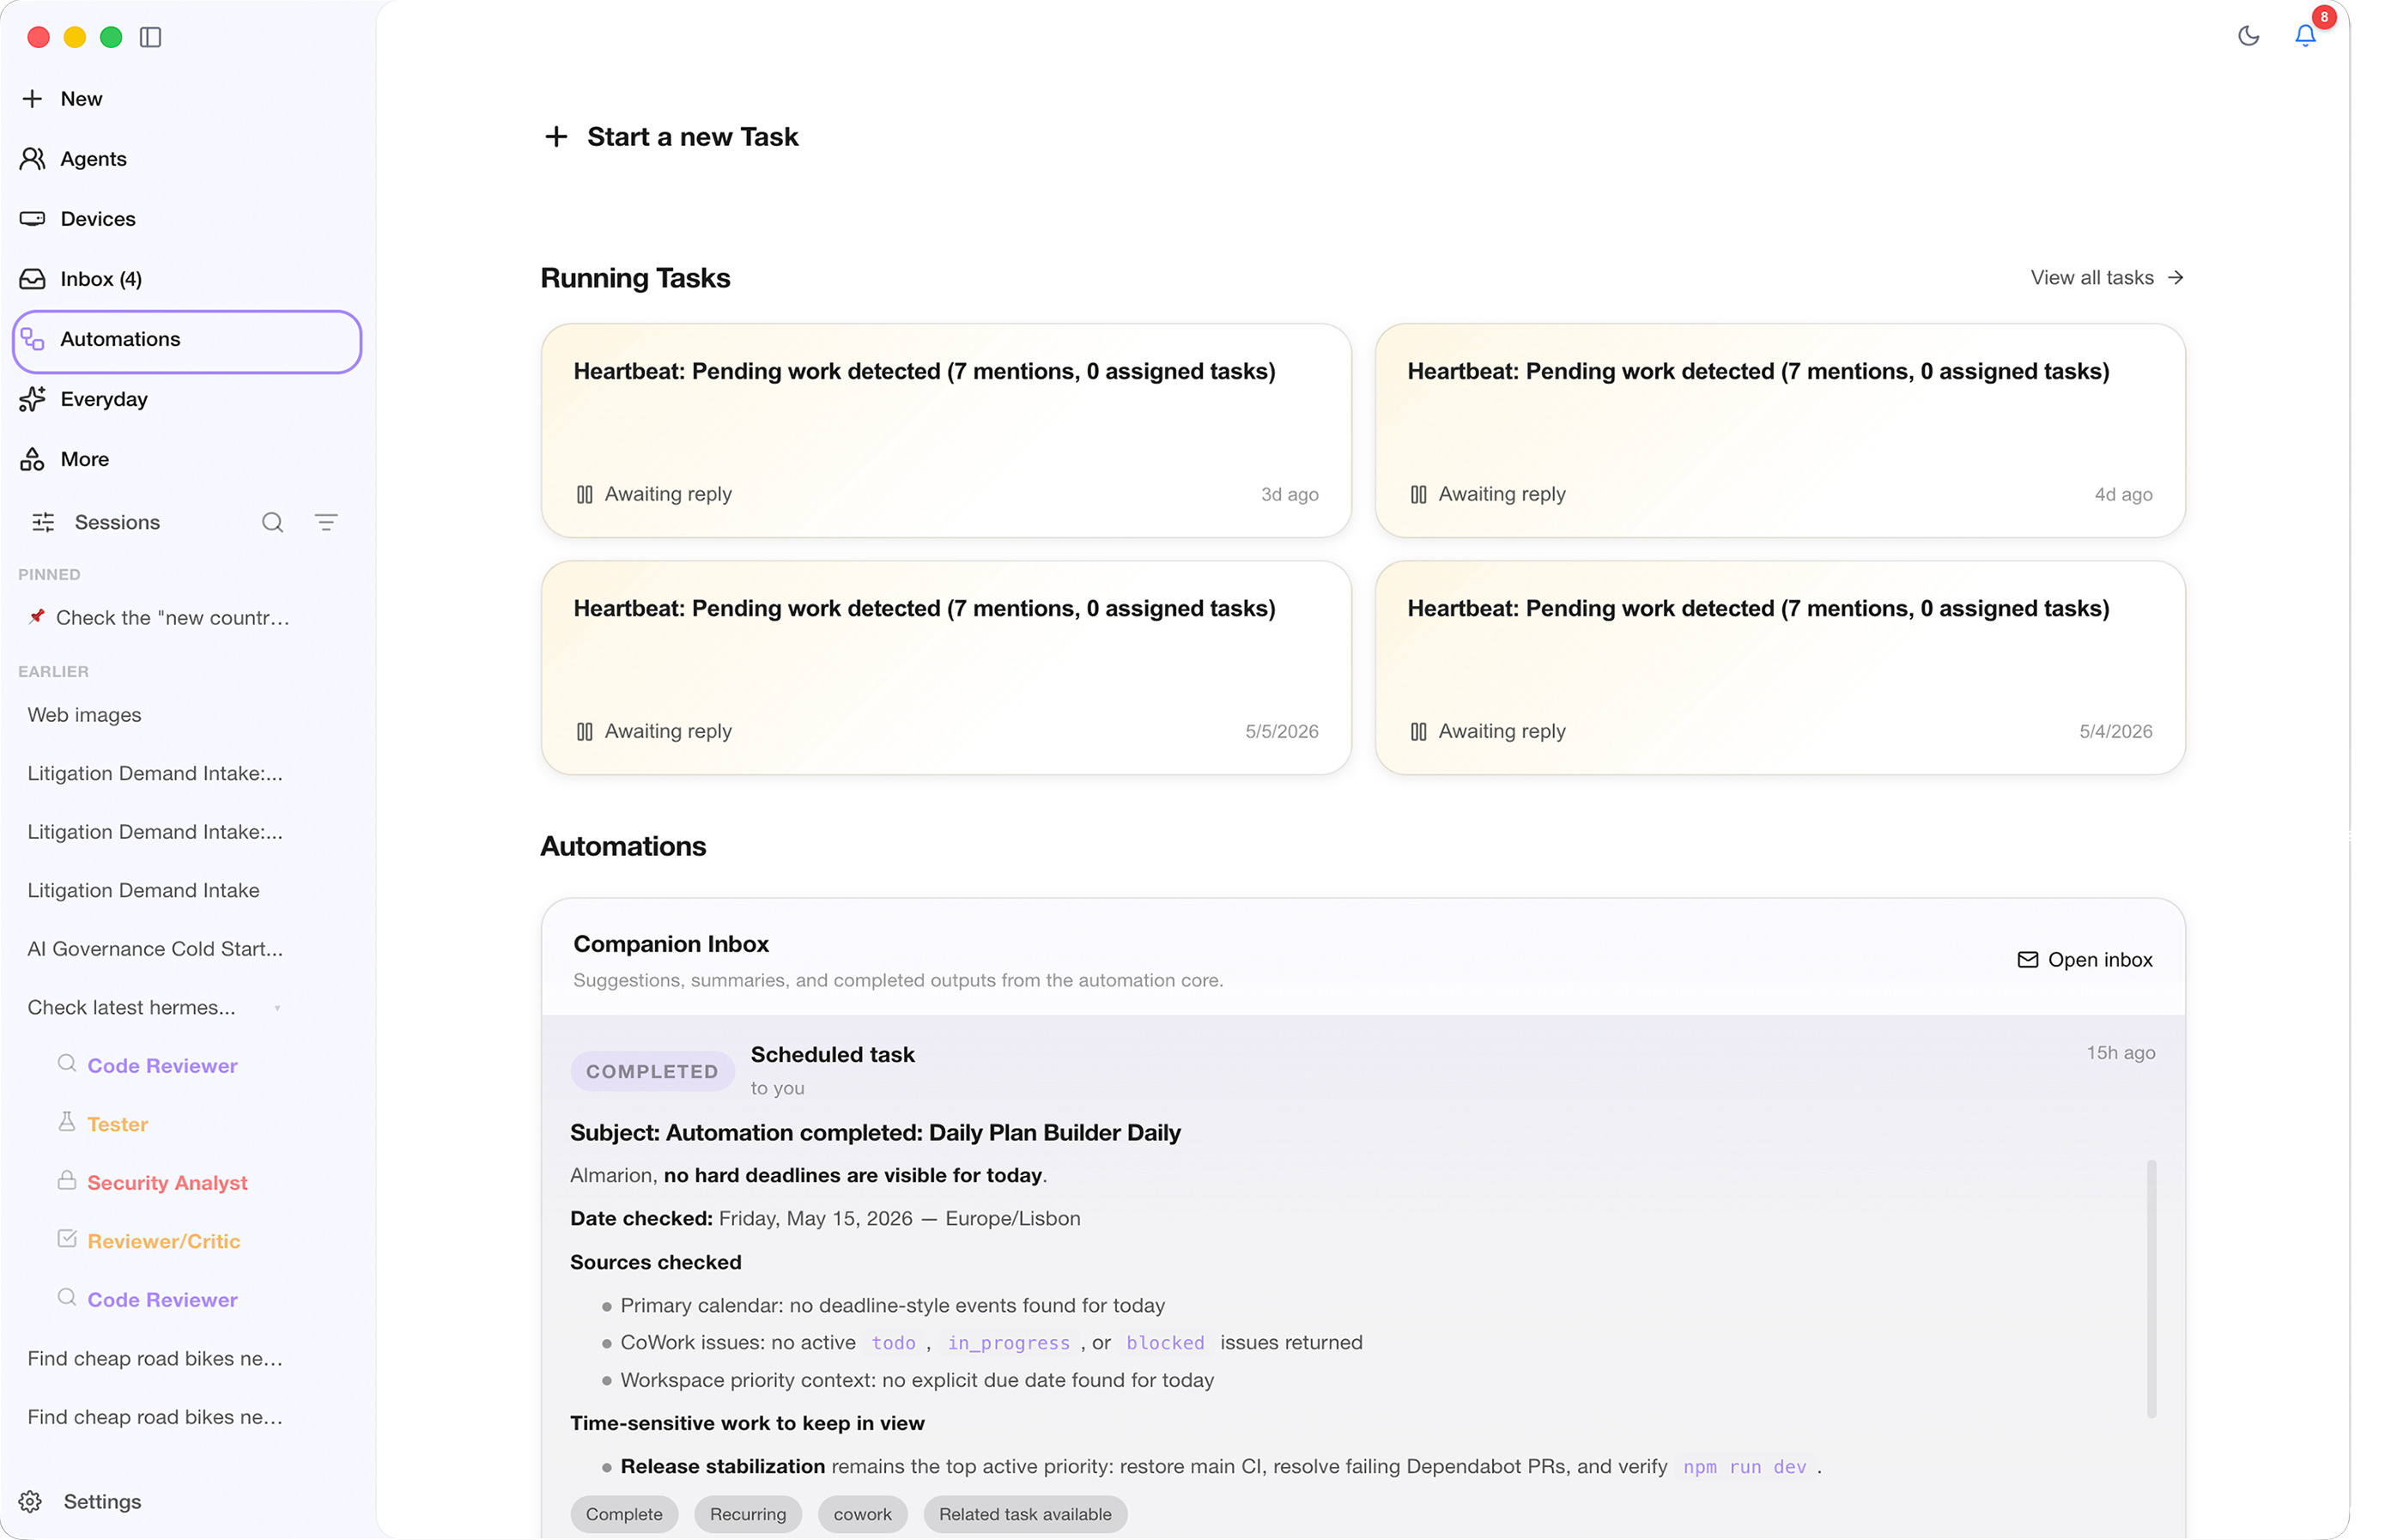The width and height of the screenshot is (2385, 1540).
Task: Click pause icon on 5/5/2026 task
Action: (584, 731)
